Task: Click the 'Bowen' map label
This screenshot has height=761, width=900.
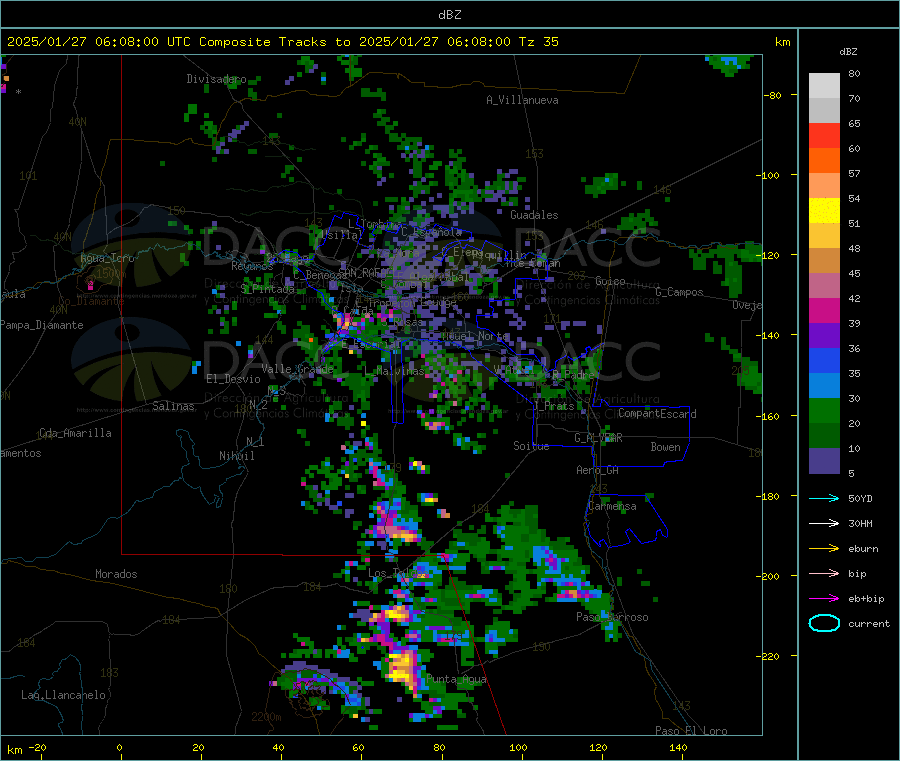Action: point(665,447)
